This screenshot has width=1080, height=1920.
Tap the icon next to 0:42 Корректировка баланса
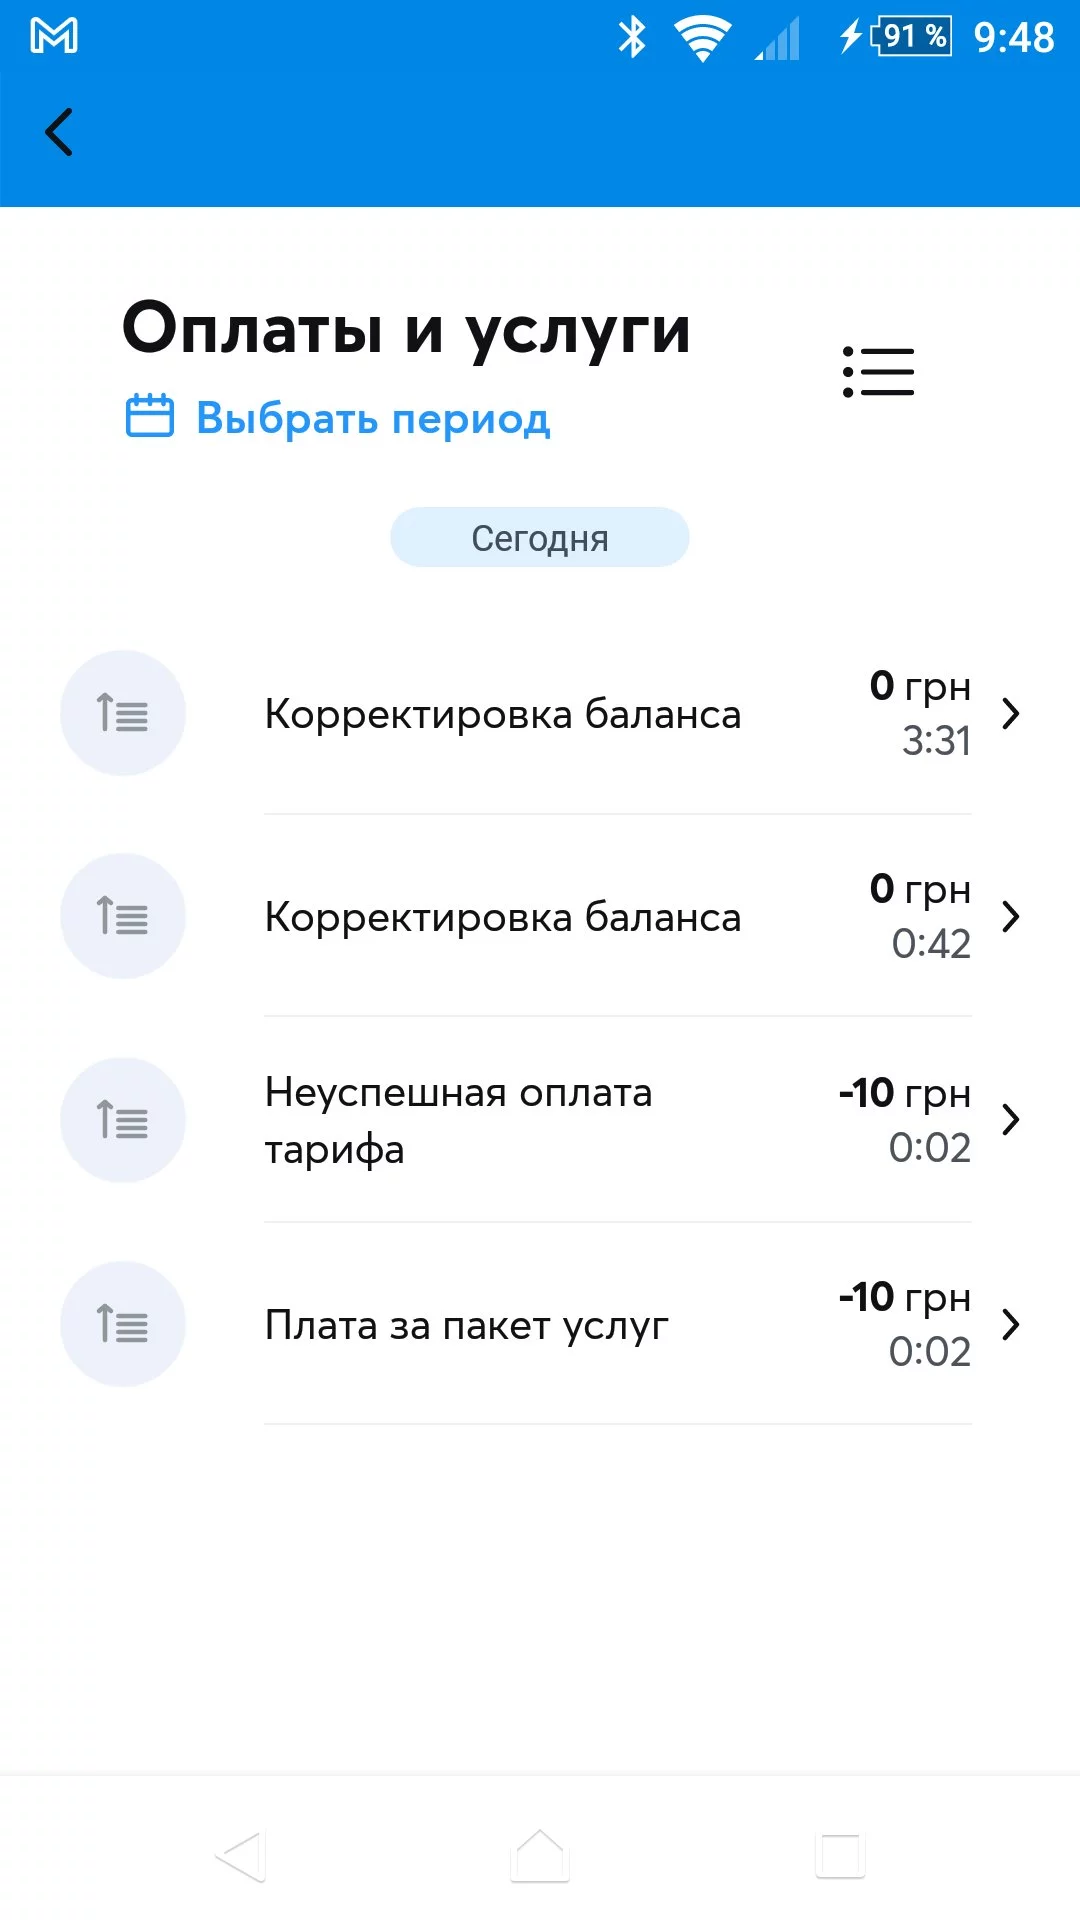pyautogui.click(x=123, y=916)
